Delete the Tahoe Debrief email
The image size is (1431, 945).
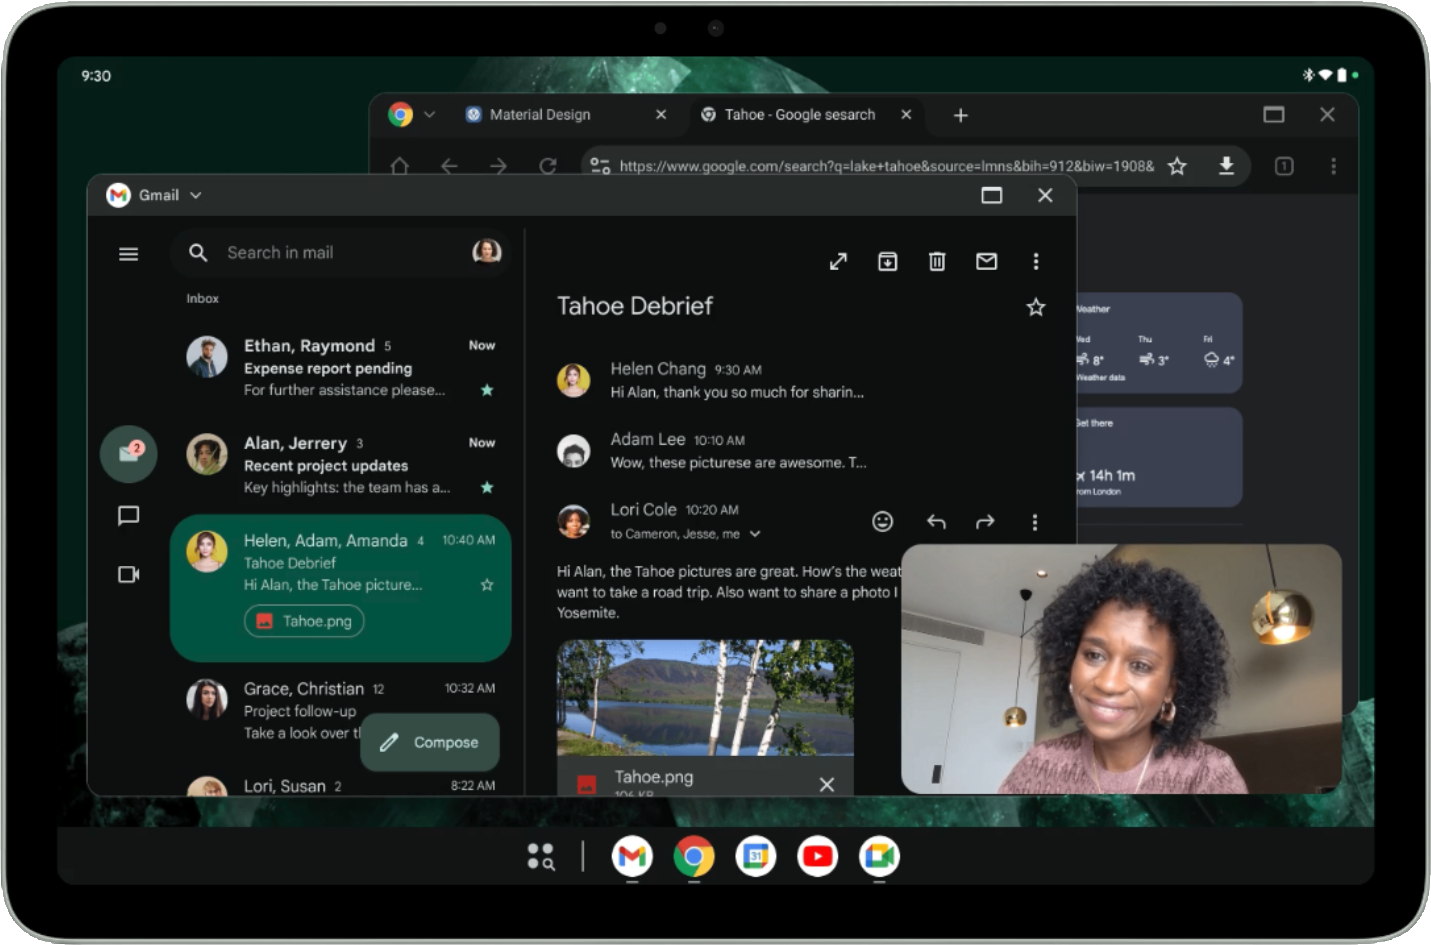[x=936, y=261]
